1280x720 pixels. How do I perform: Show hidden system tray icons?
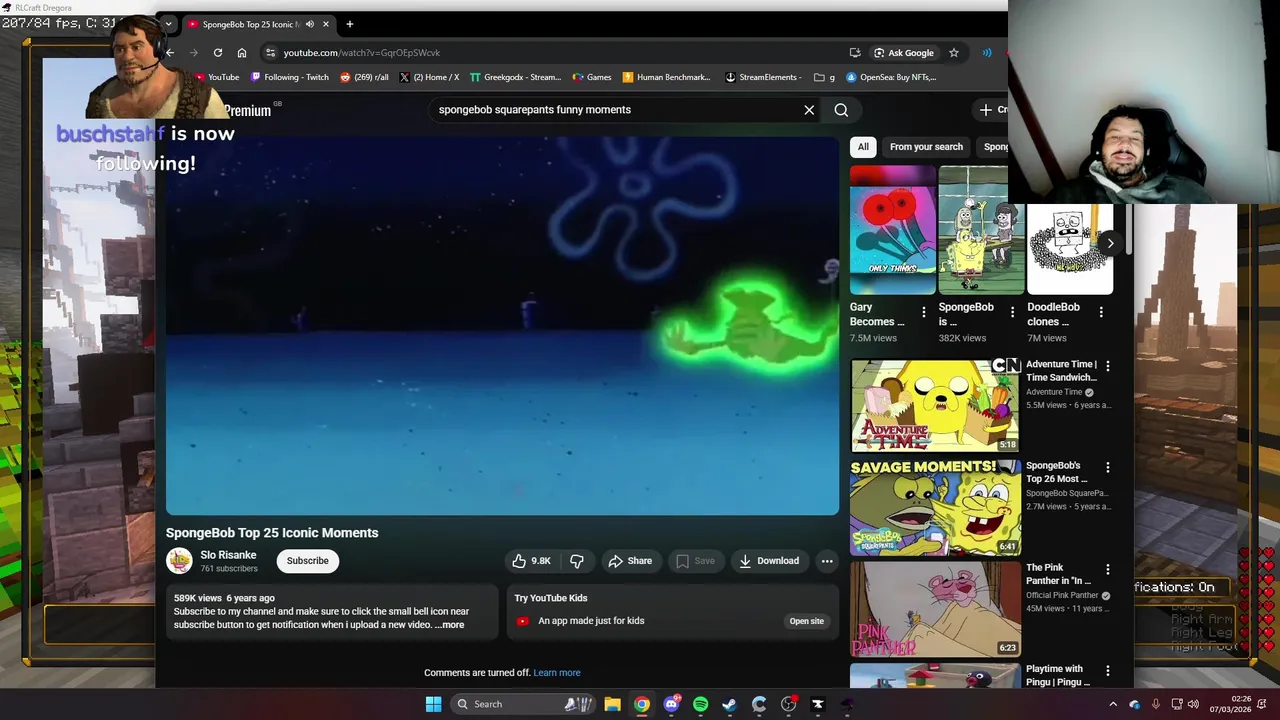(x=1113, y=704)
